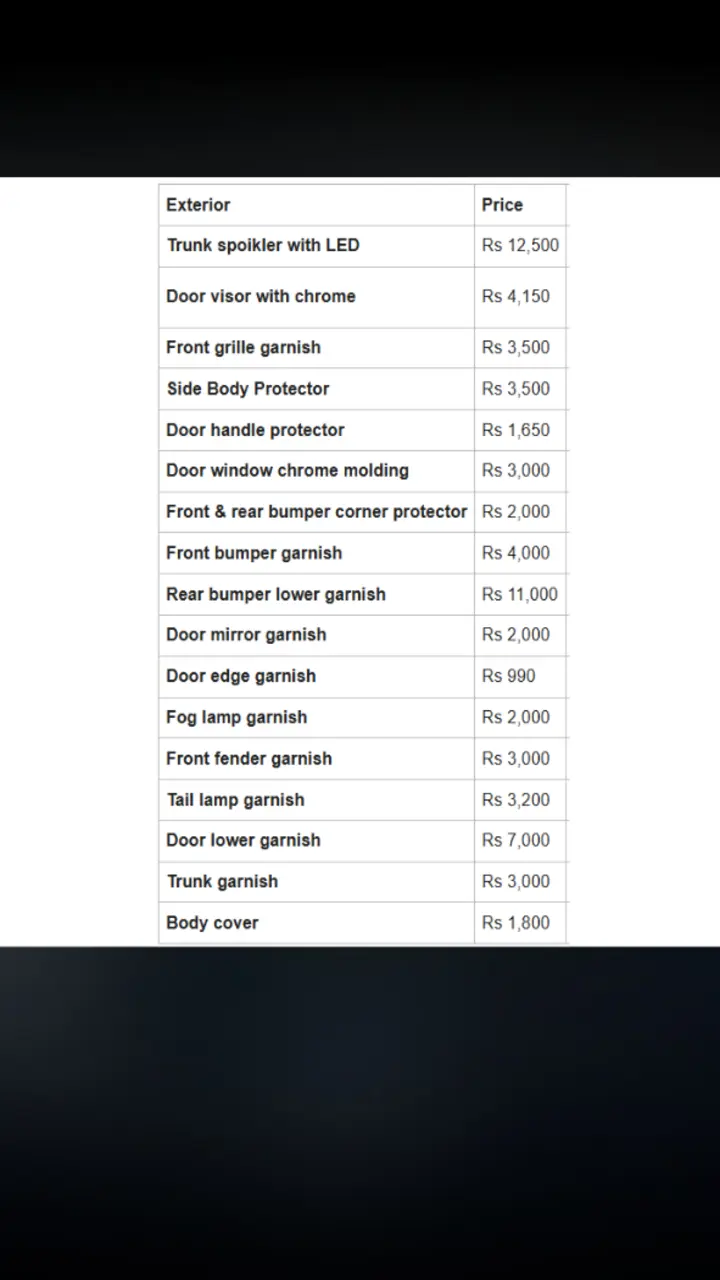
Task: Click the Trunk garnish cell
Action: pyautogui.click(x=223, y=882)
